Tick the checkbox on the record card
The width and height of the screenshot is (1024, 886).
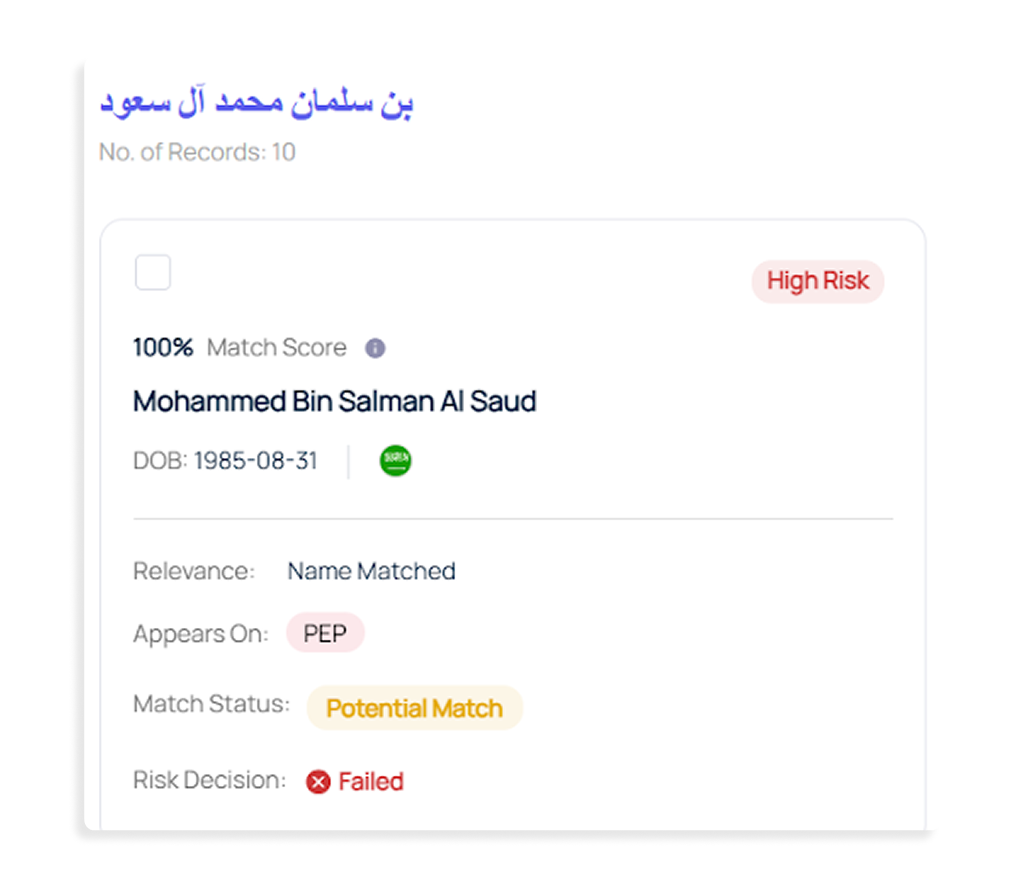pos(153,273)
